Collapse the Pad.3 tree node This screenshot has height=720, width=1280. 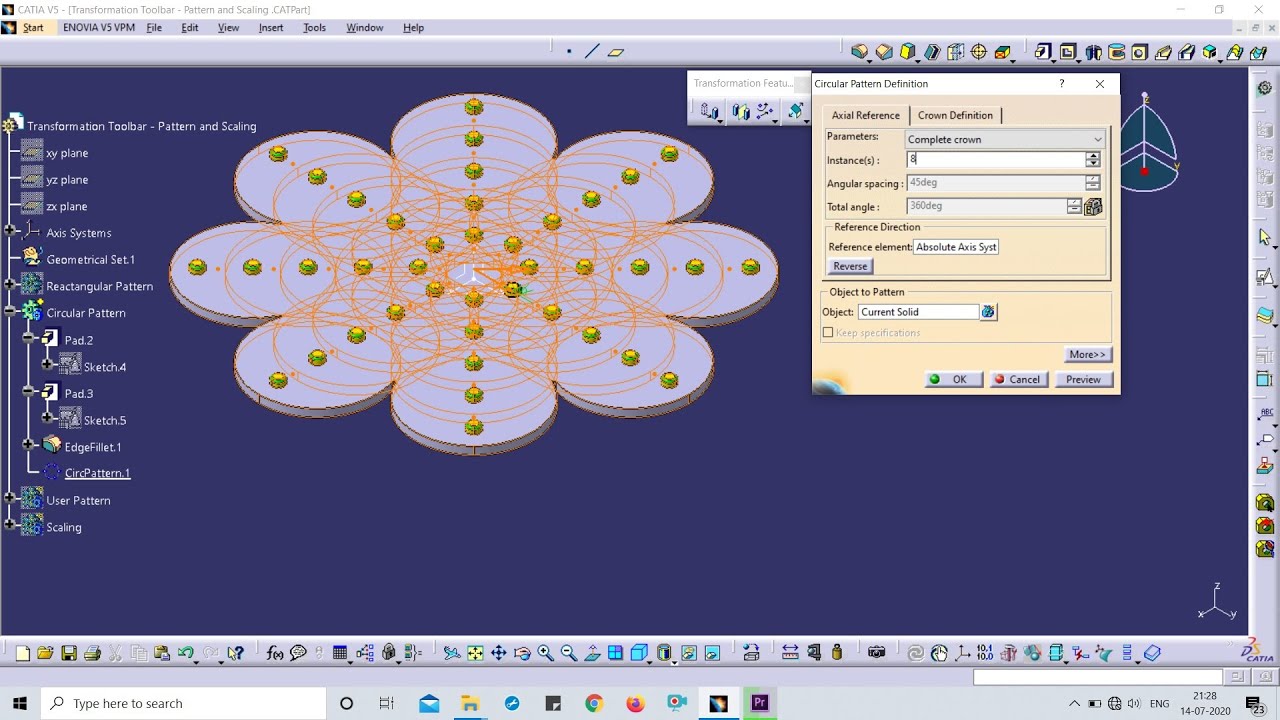[29, 392]
